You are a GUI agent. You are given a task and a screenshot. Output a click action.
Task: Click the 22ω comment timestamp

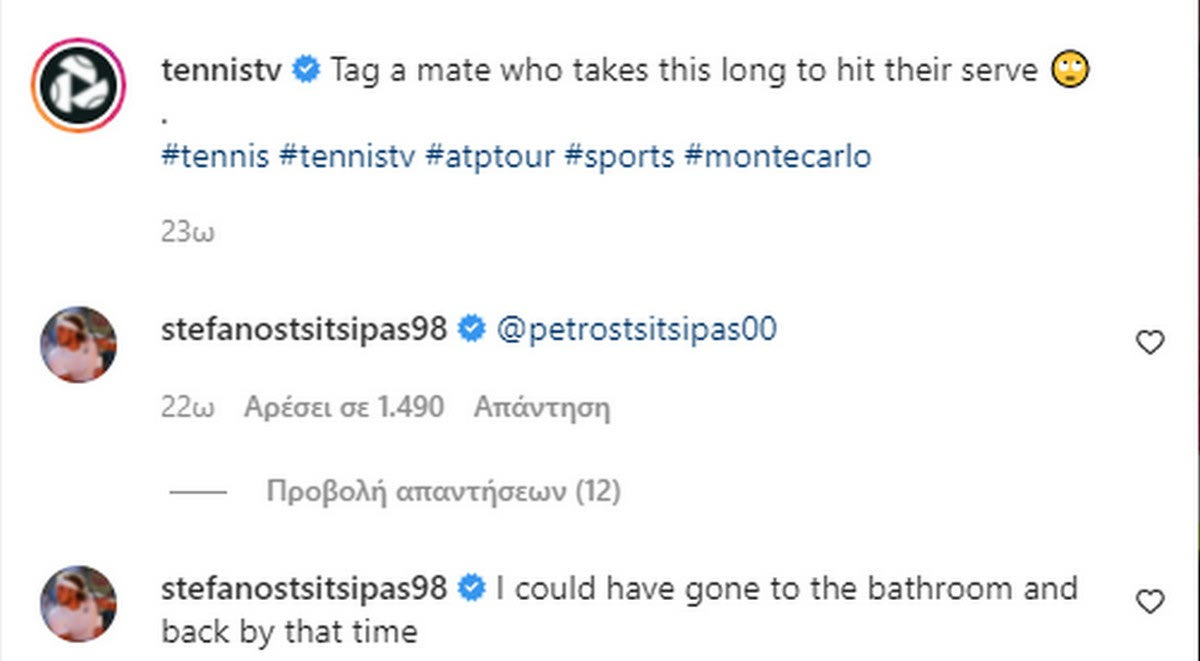187,408
